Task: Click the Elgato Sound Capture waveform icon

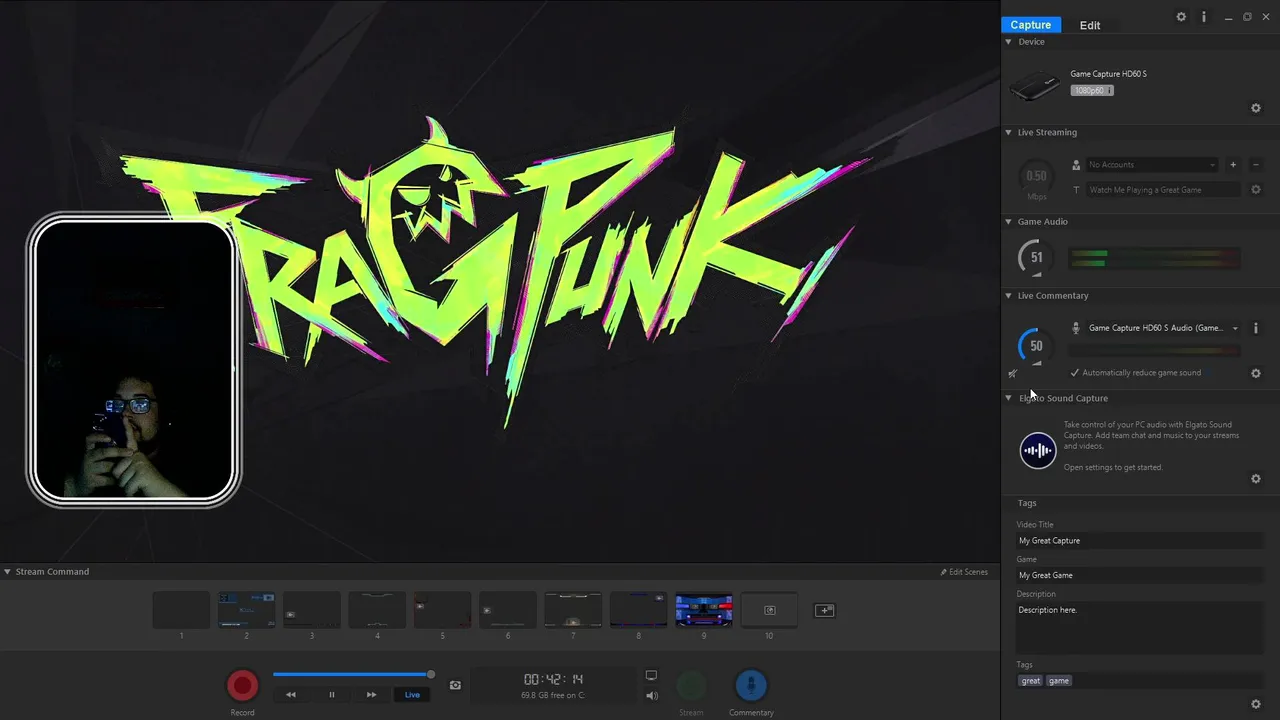Action: [1038, 450]
